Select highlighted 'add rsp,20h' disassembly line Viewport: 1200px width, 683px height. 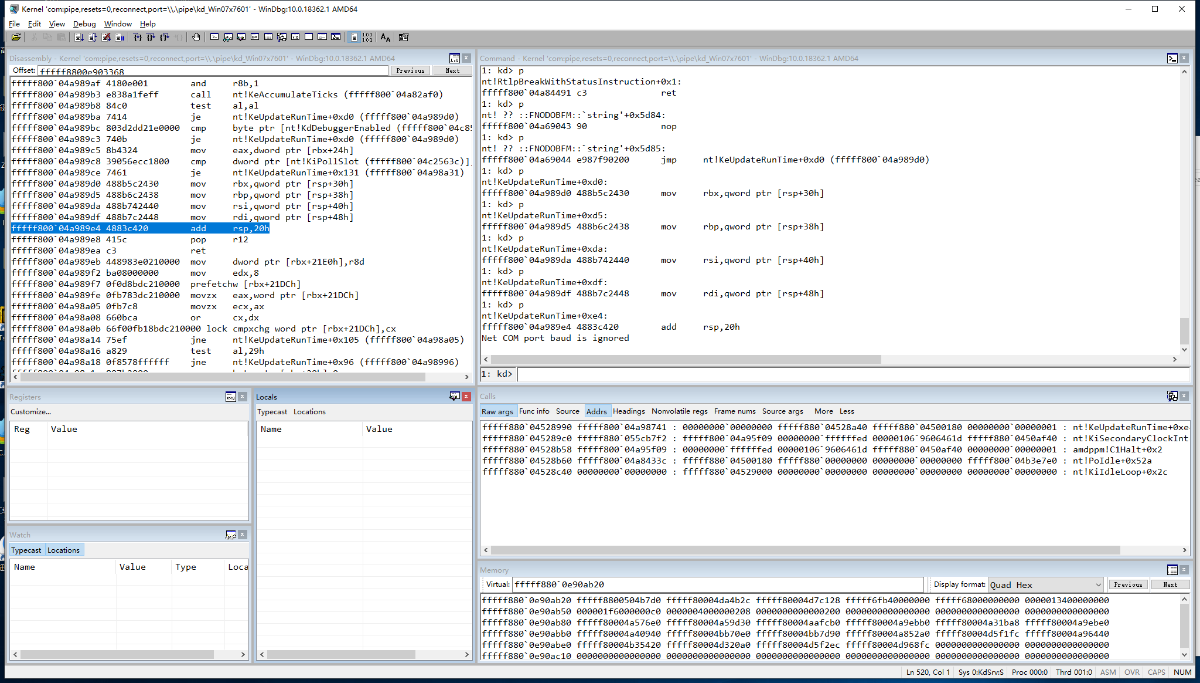click(x=140, y=228)
